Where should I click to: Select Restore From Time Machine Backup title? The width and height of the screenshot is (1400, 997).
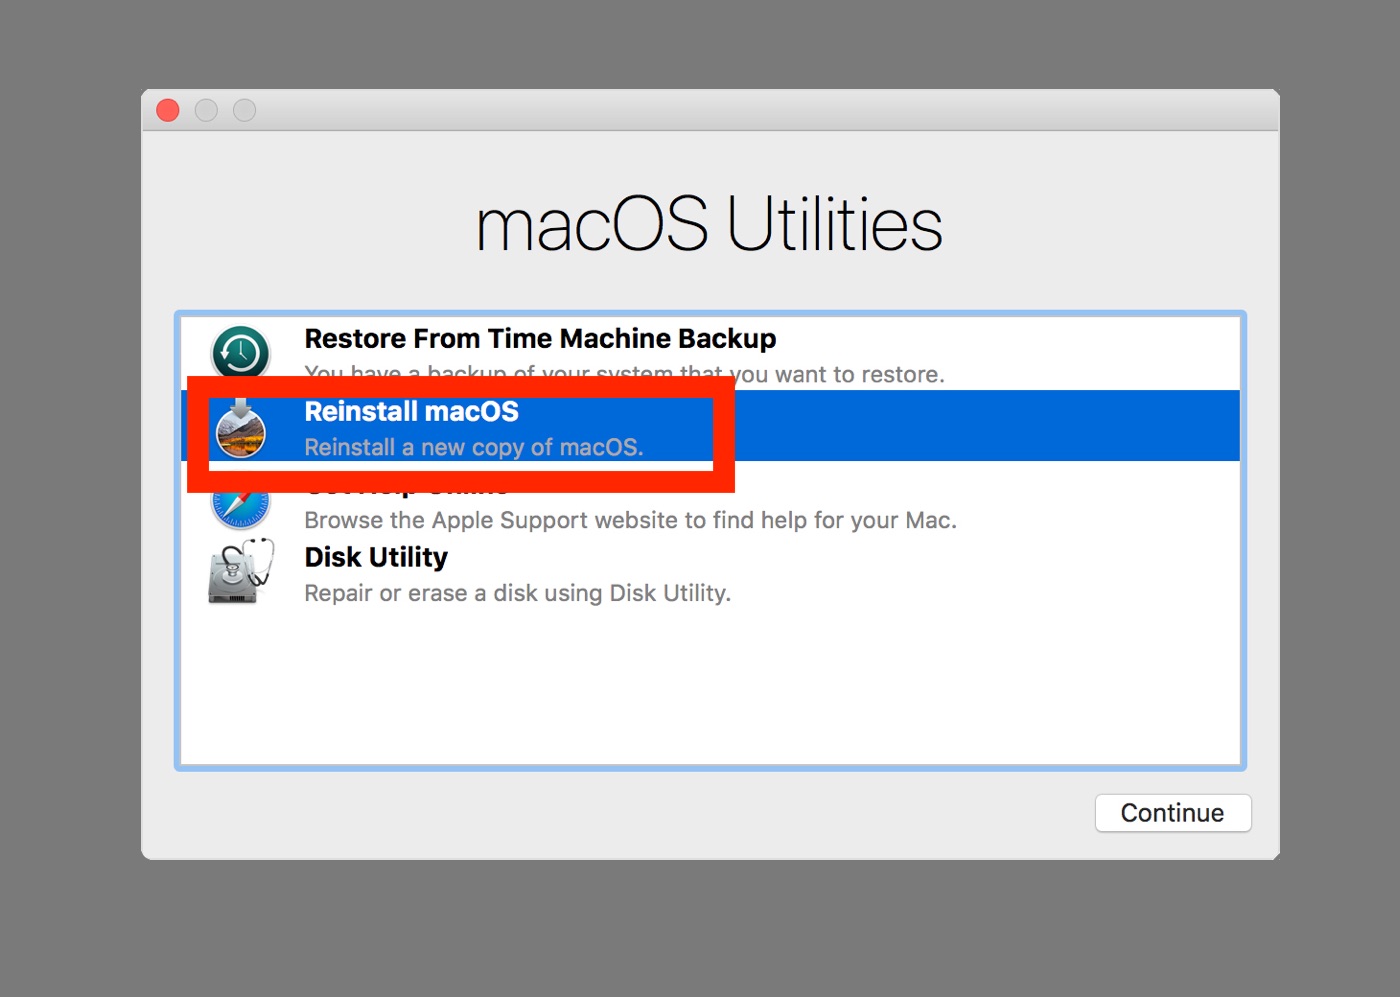click(540, 339)
